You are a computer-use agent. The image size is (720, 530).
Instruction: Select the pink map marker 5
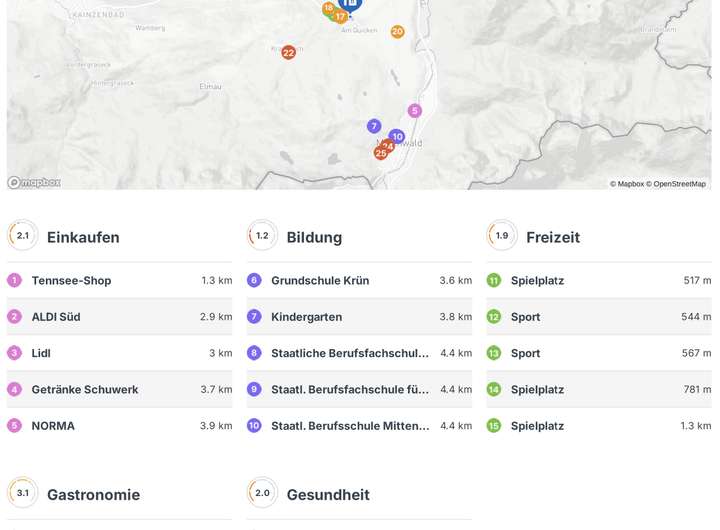(x=414, y=111)
